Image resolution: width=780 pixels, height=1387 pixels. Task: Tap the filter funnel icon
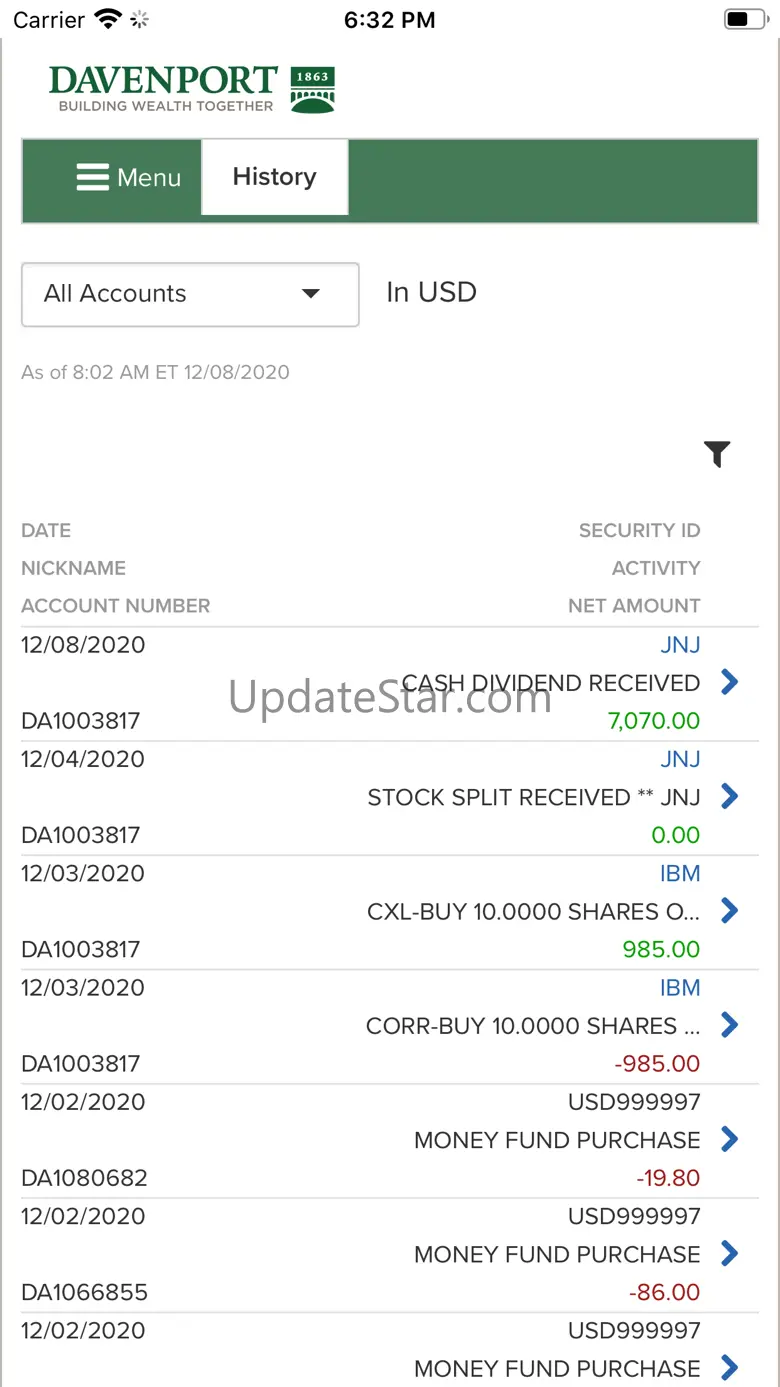(x=717, y=454)
